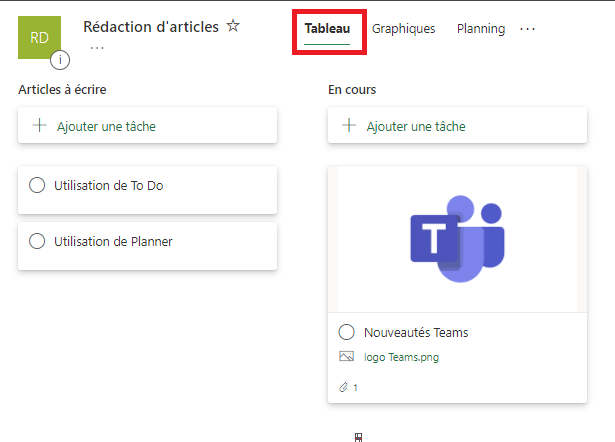Switch to the Planning tab

481,29
